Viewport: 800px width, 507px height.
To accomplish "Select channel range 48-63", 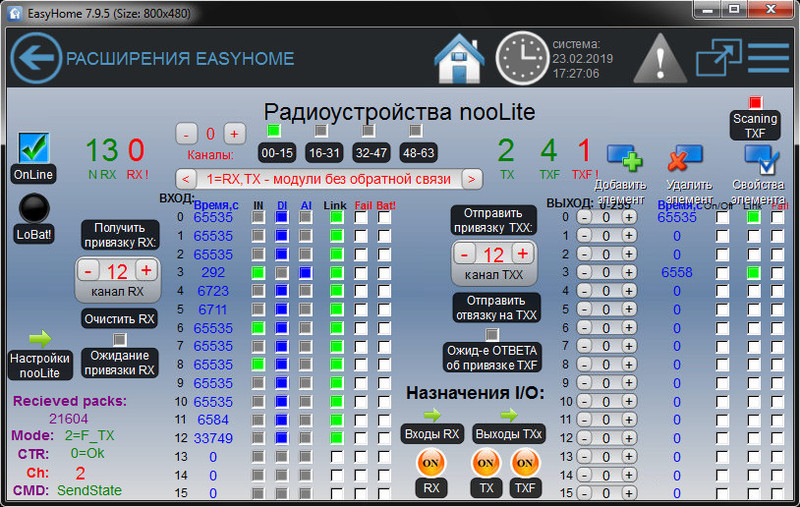I will click(x=416, y=153).
